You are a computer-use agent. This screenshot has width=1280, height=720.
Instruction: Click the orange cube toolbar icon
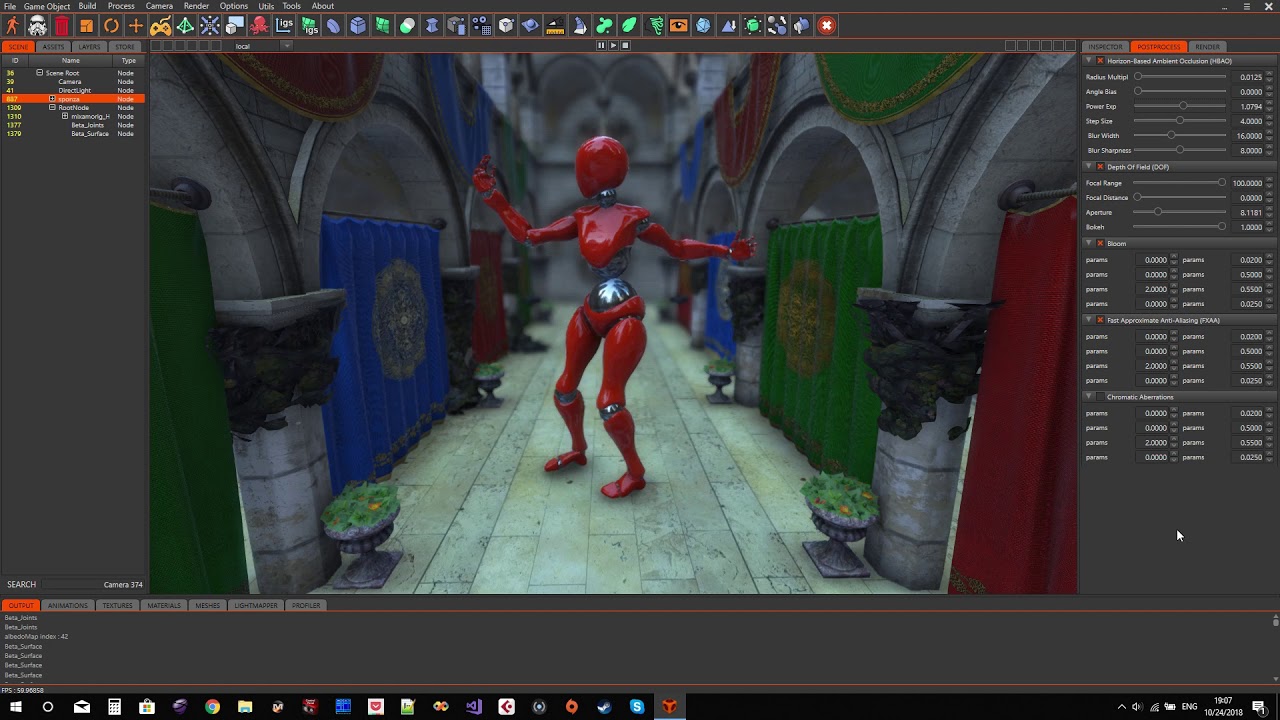point(86,25)
